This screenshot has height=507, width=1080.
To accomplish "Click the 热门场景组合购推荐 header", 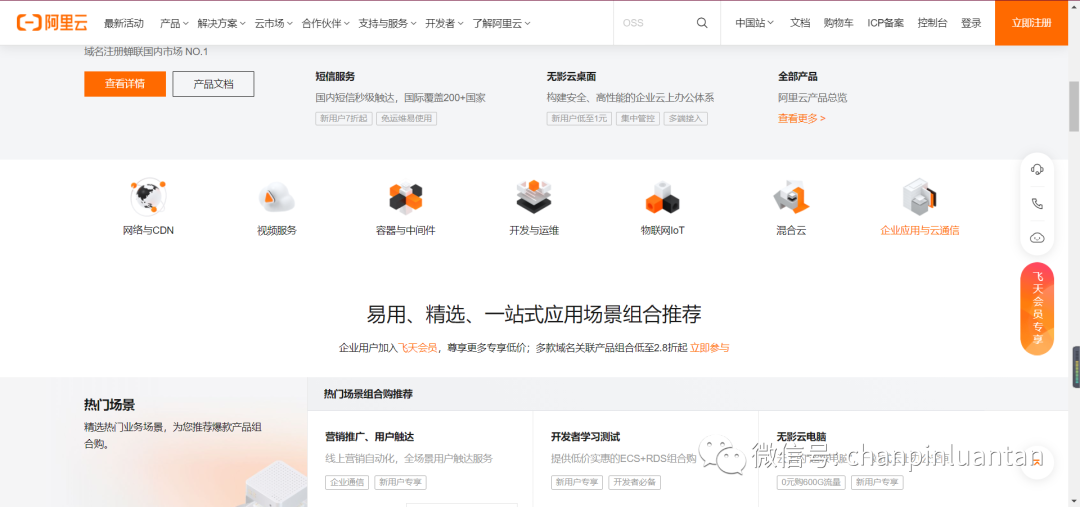I will [x=368, y=394].
